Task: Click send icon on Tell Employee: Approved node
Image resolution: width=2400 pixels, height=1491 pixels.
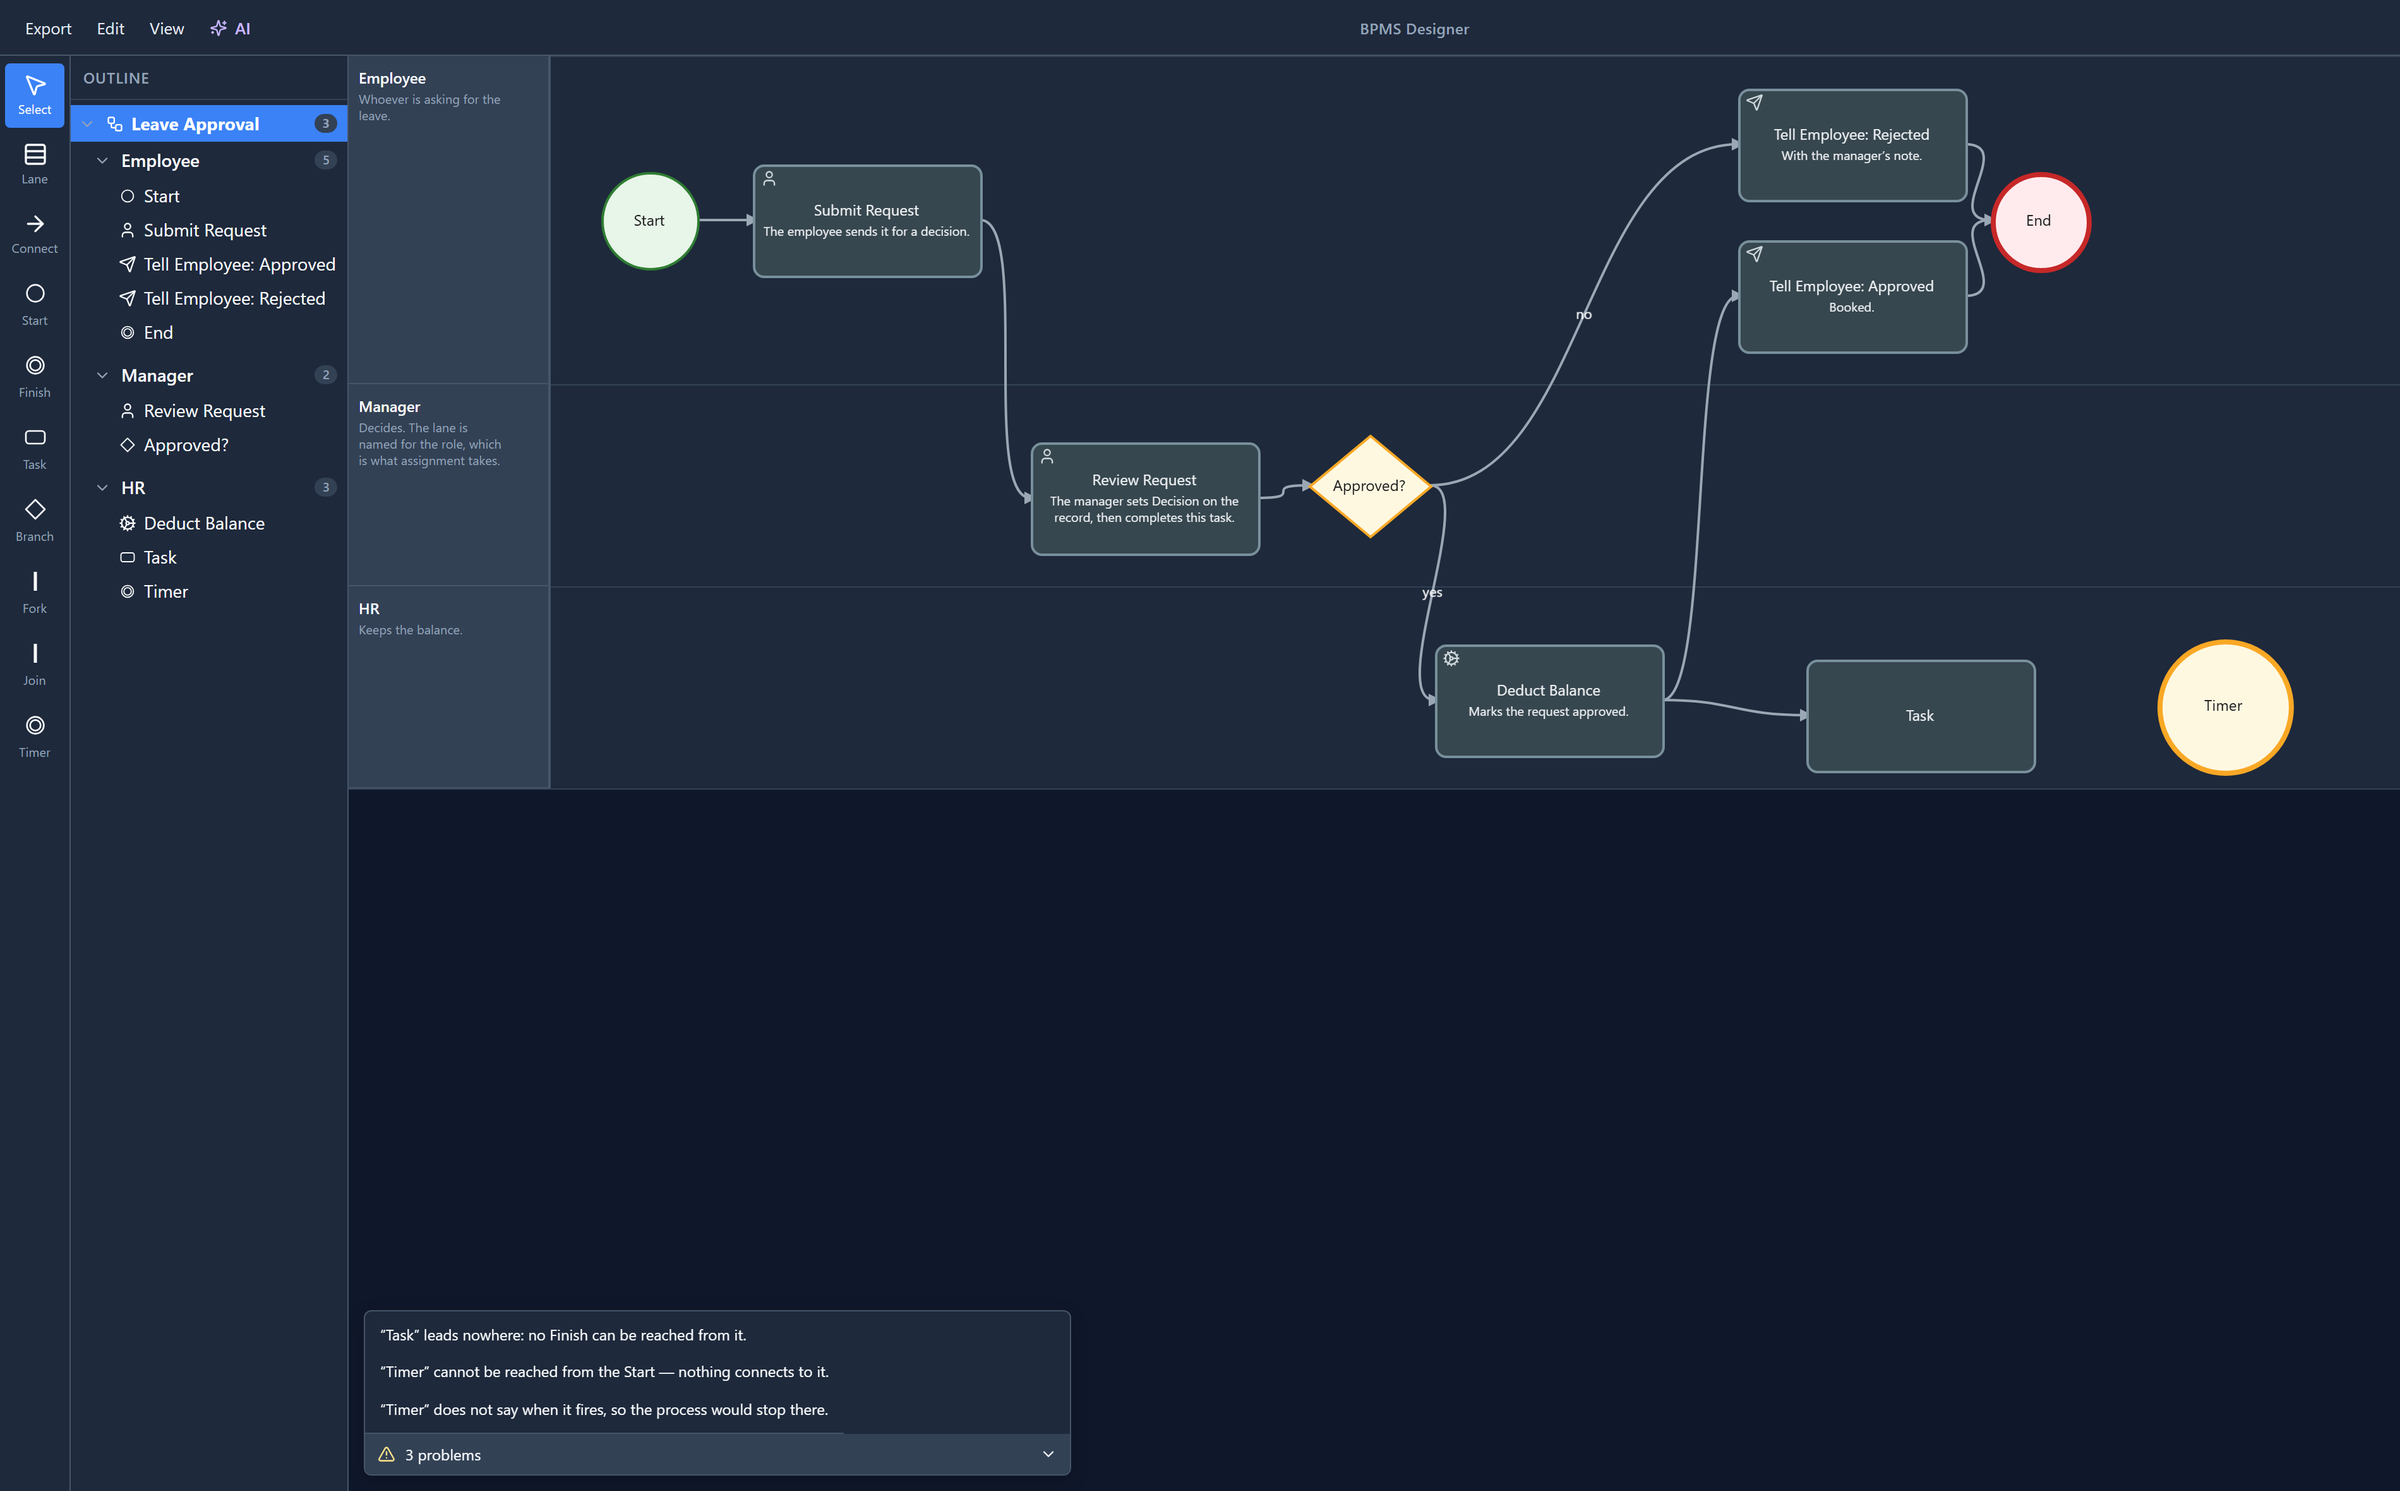Action: 1755,254
